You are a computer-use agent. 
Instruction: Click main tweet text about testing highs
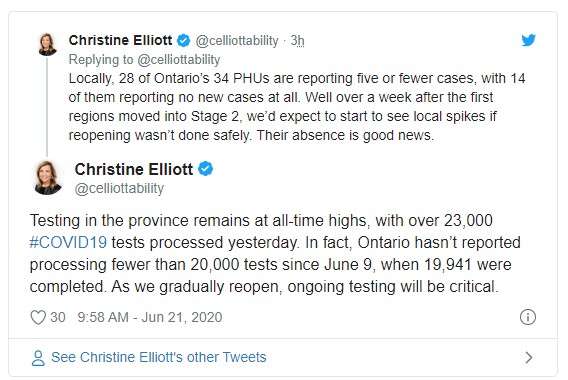(x=275, y=254)
